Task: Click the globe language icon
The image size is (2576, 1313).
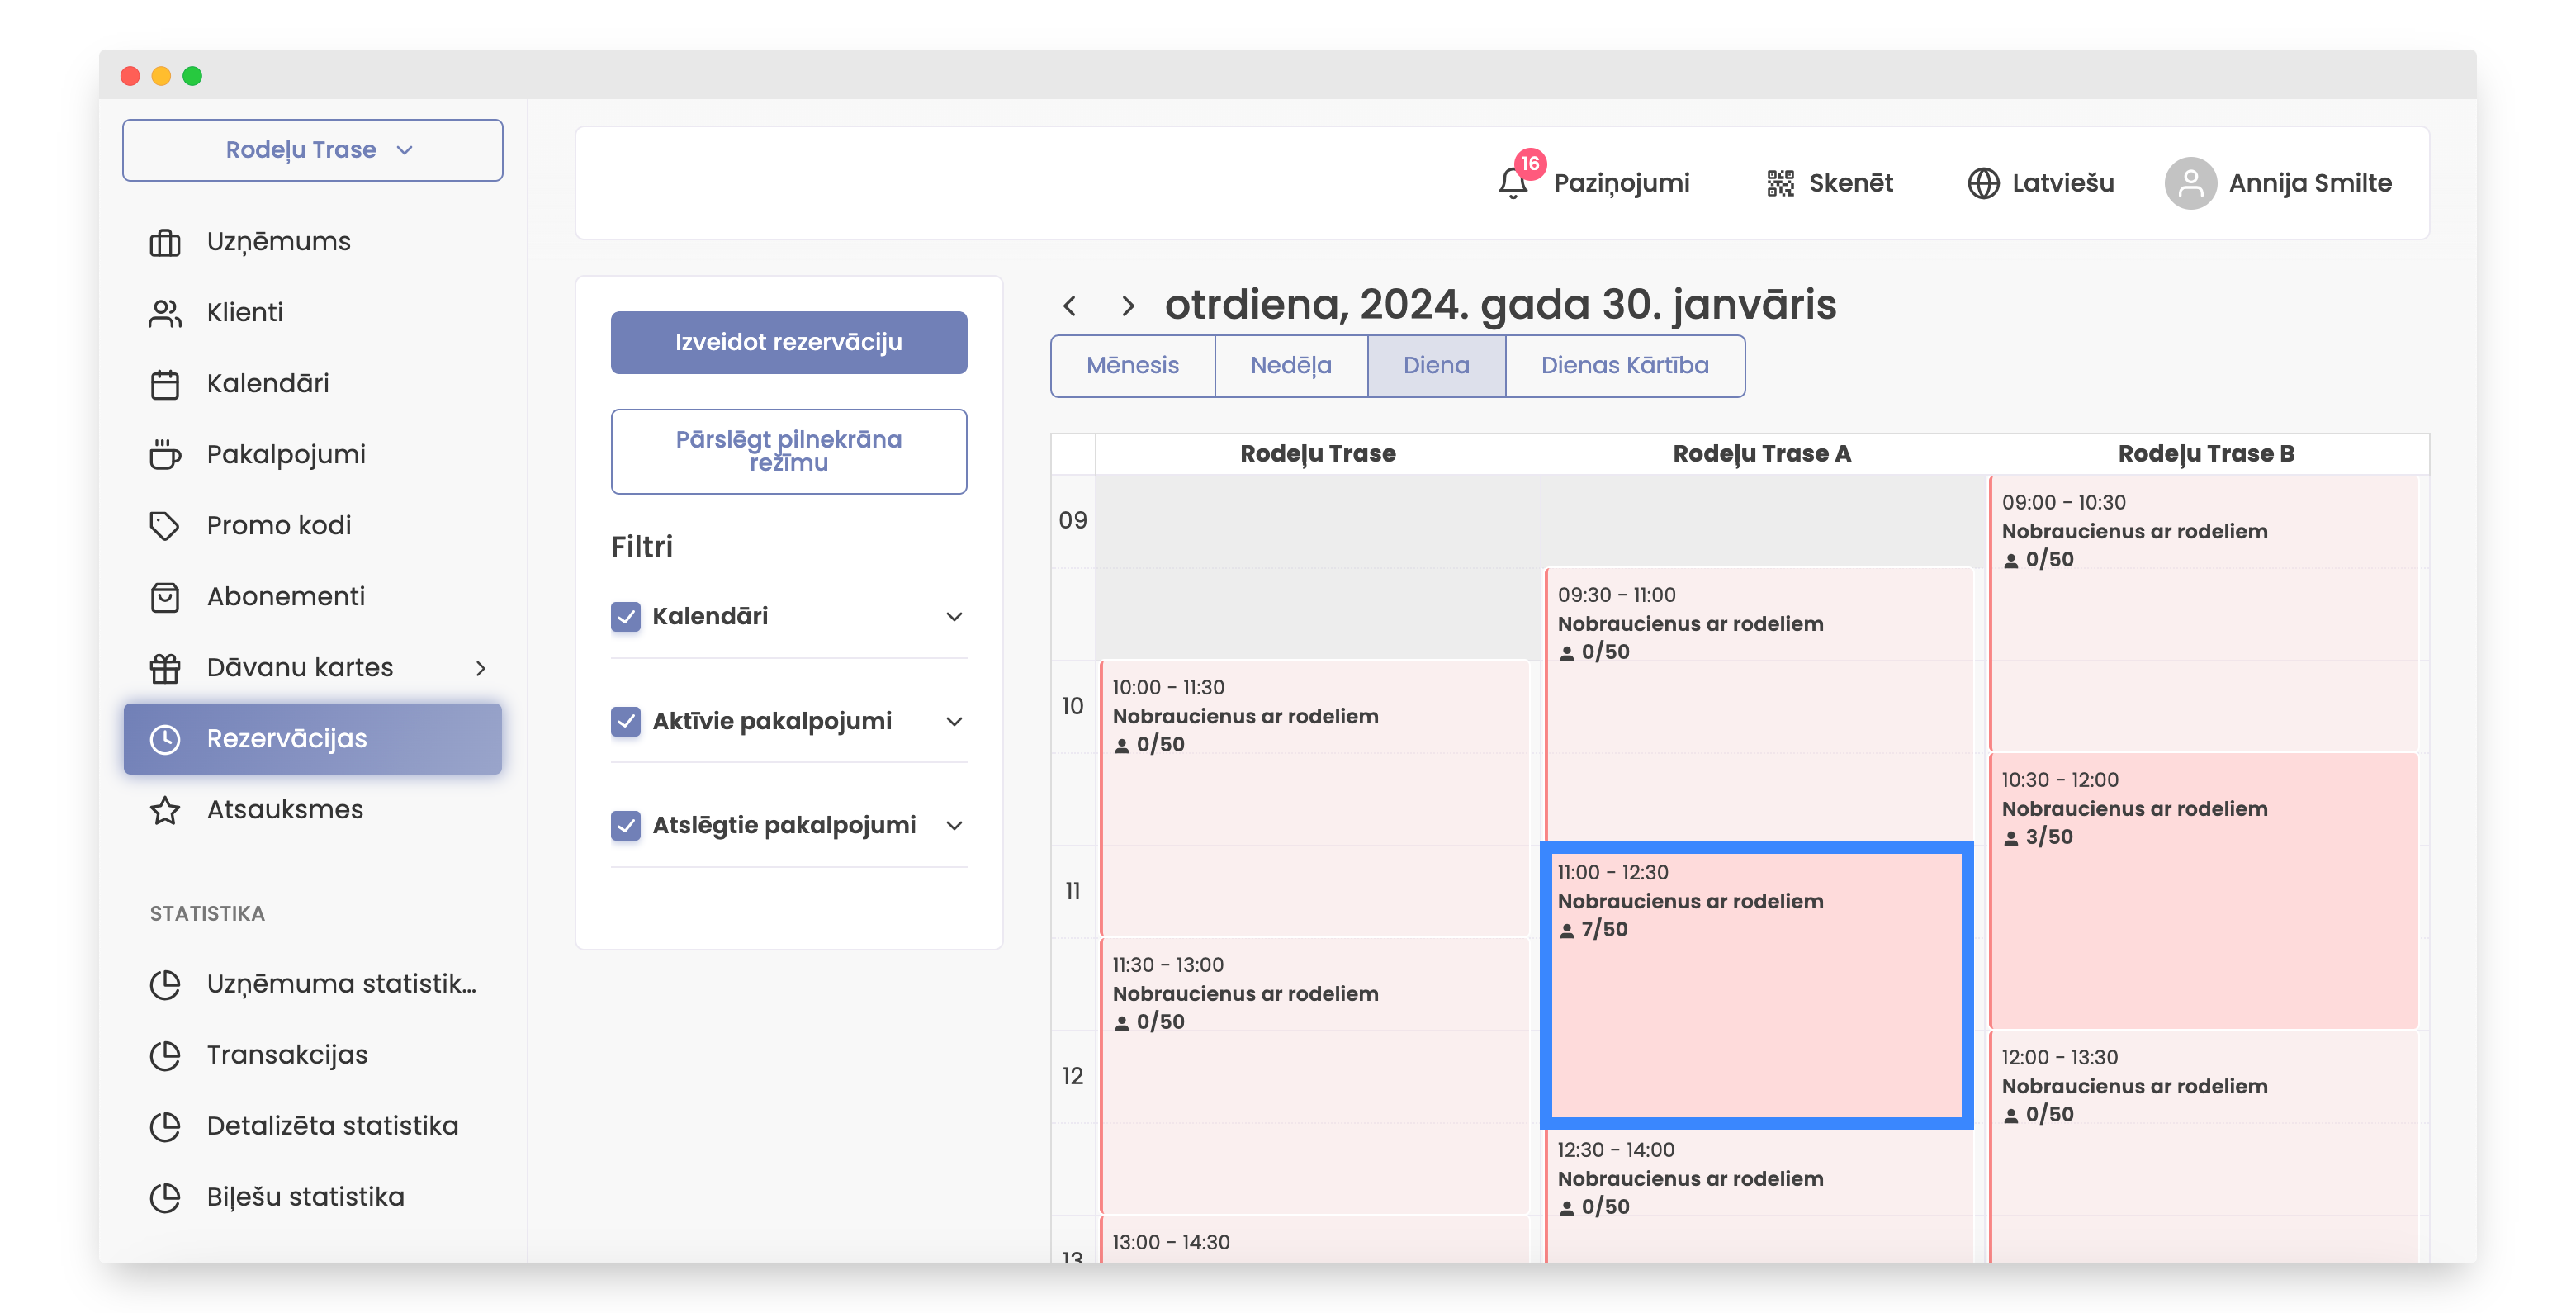Action: (1983, 183)
